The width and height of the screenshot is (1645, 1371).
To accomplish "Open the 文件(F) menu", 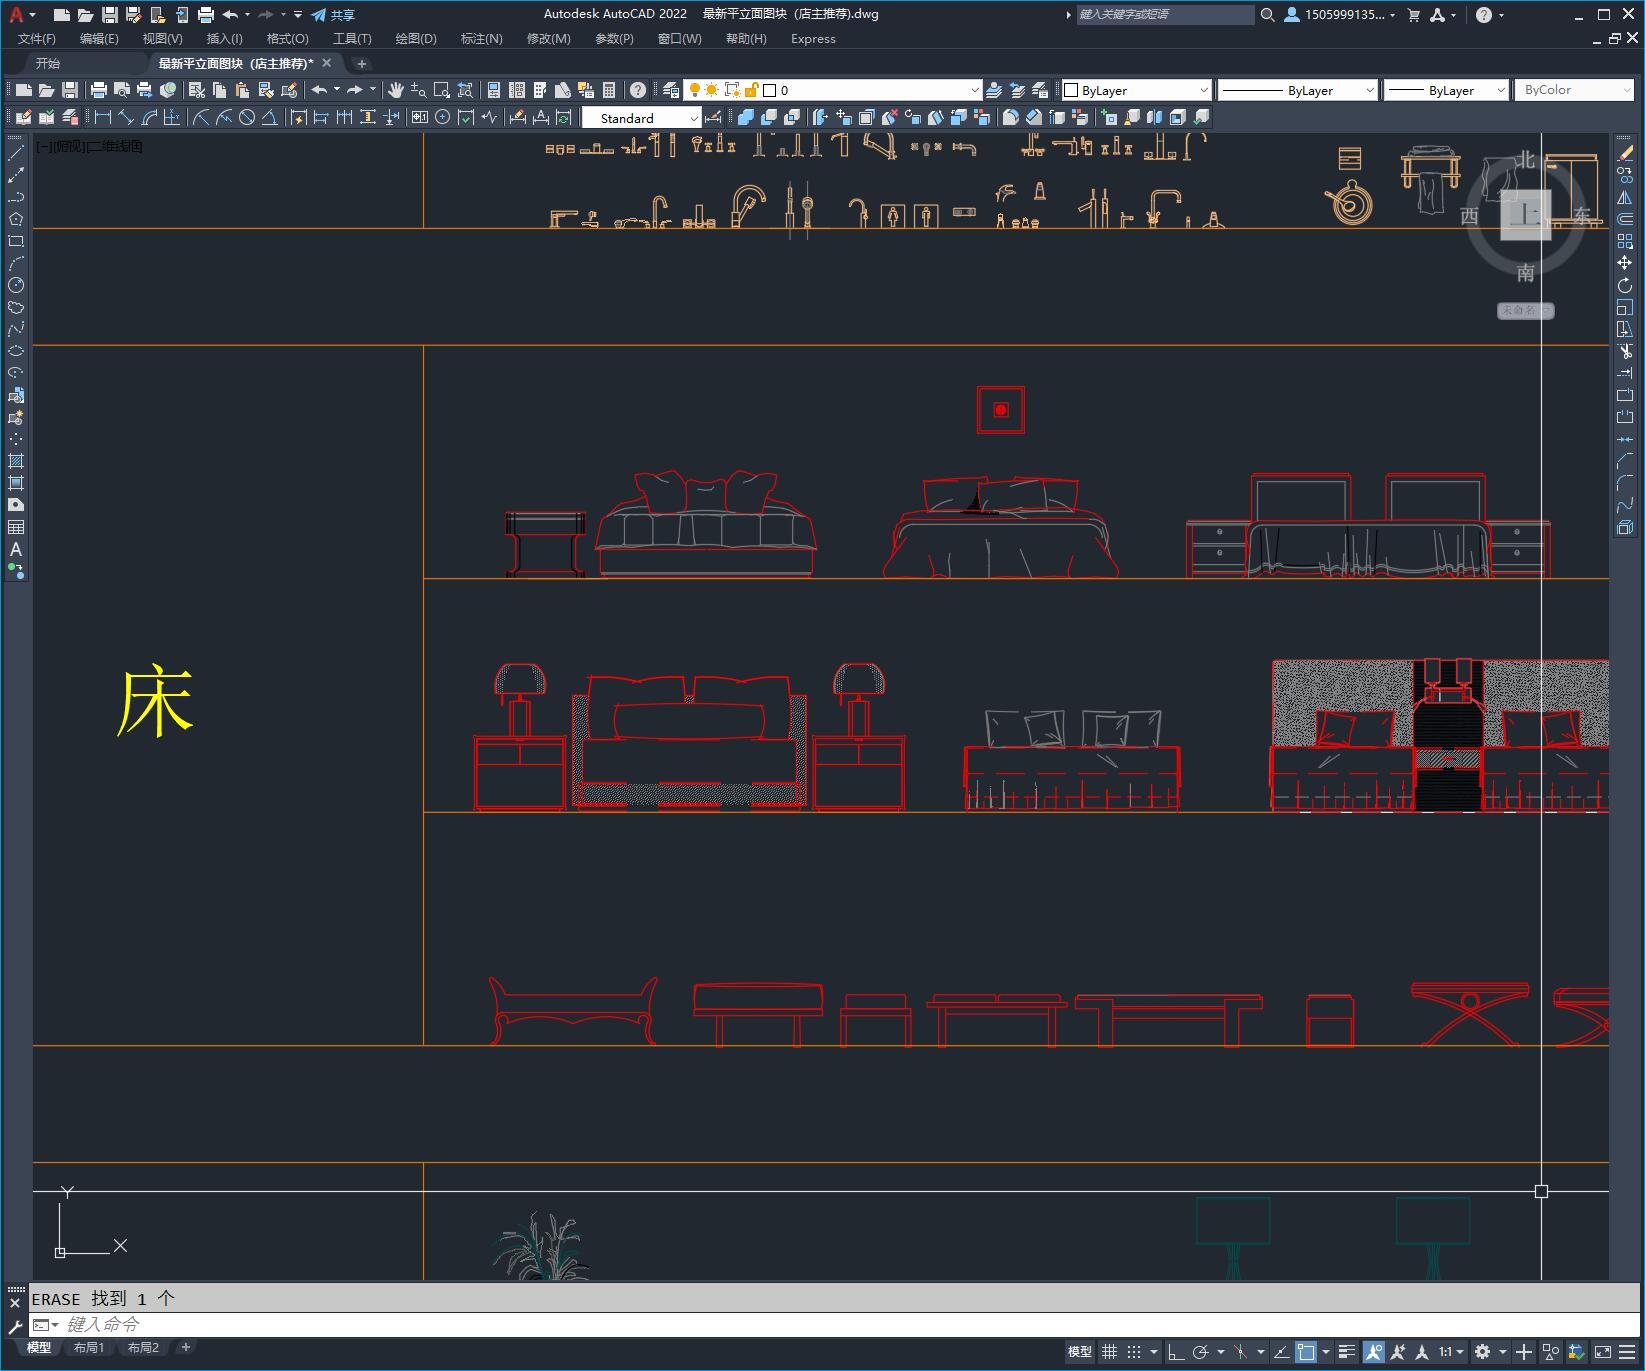I will 37,39.
